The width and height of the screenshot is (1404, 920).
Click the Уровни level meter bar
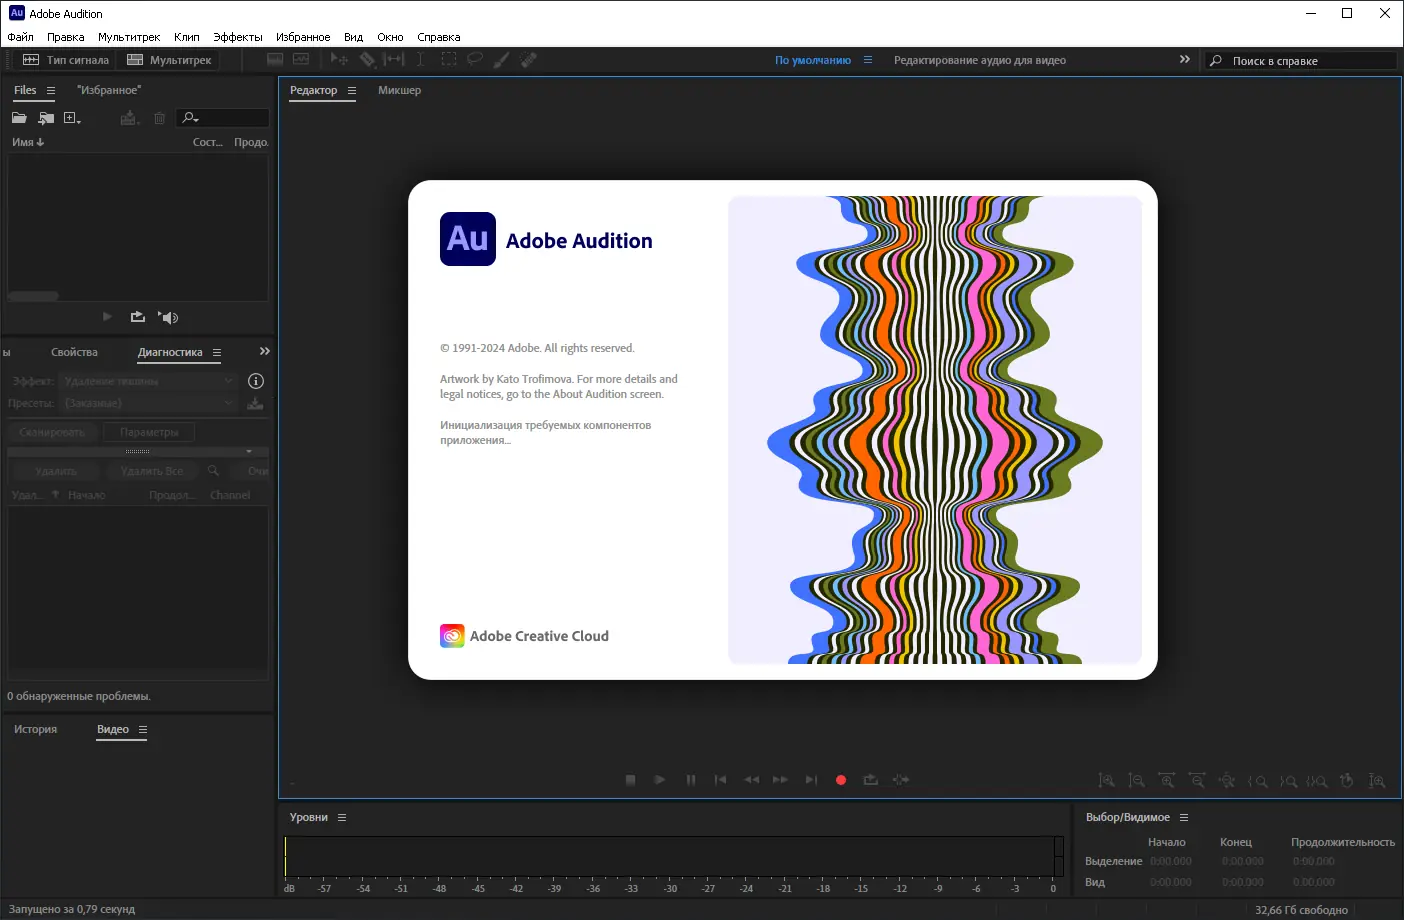[670, 856]
